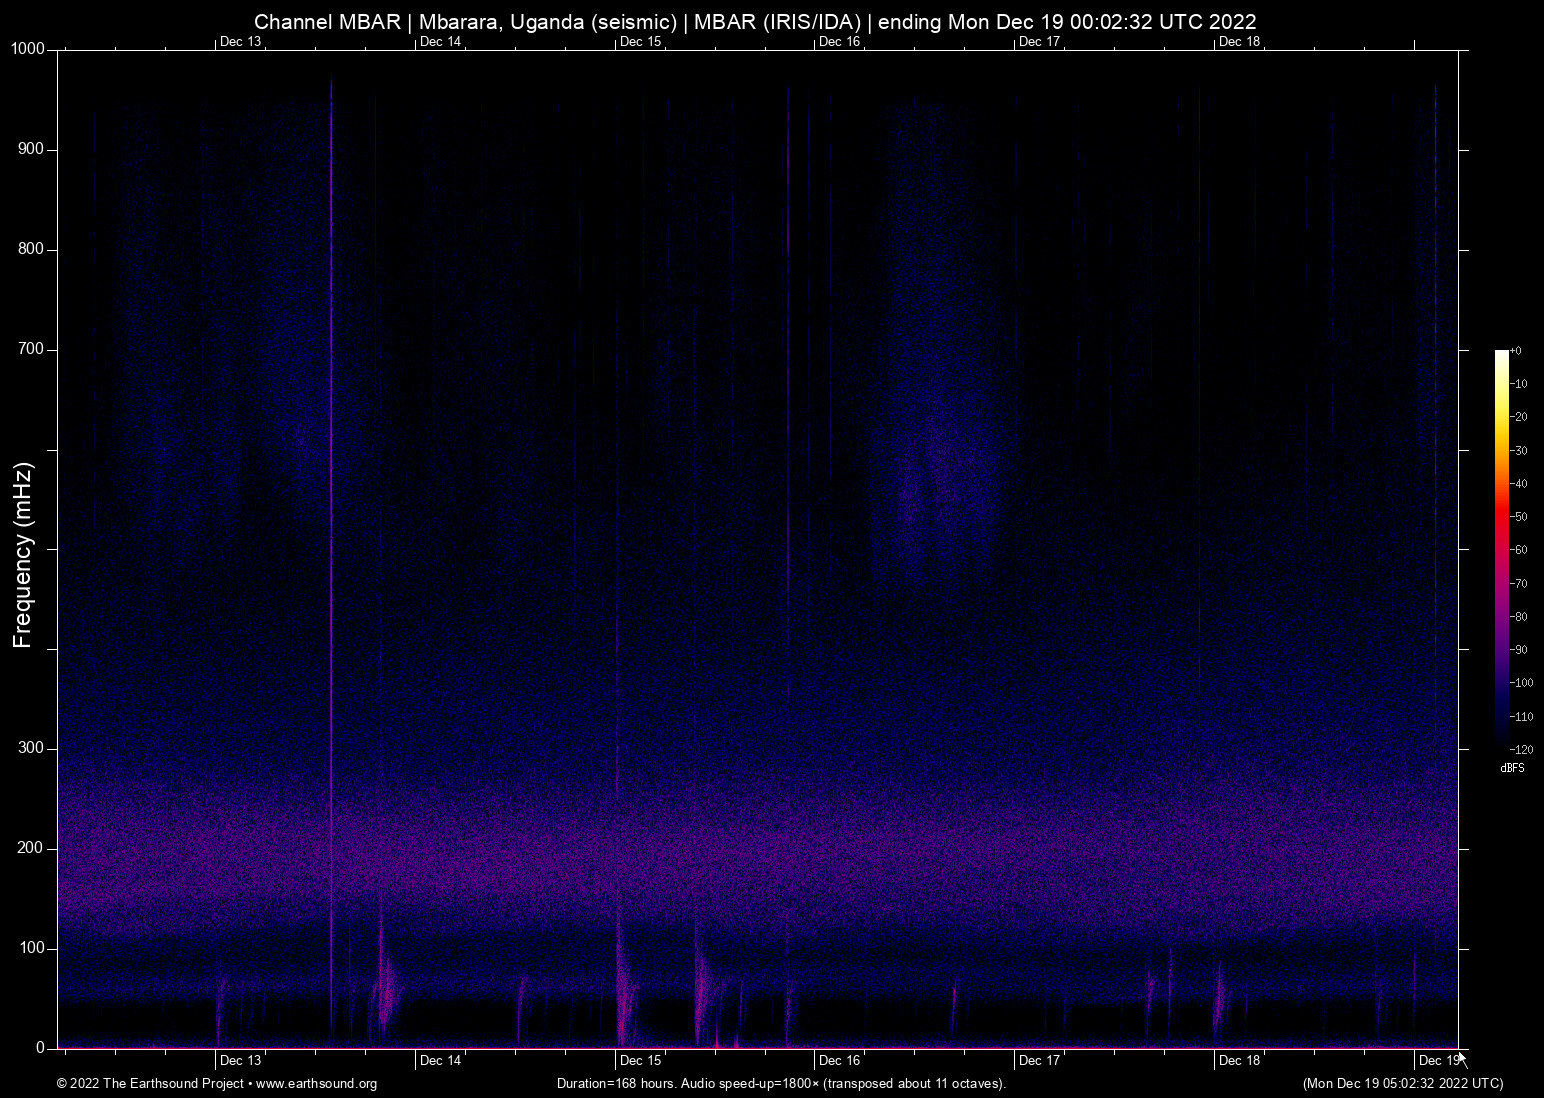
Task: Click the -60 colorbar scale label
Action: tap(1520, 550)
